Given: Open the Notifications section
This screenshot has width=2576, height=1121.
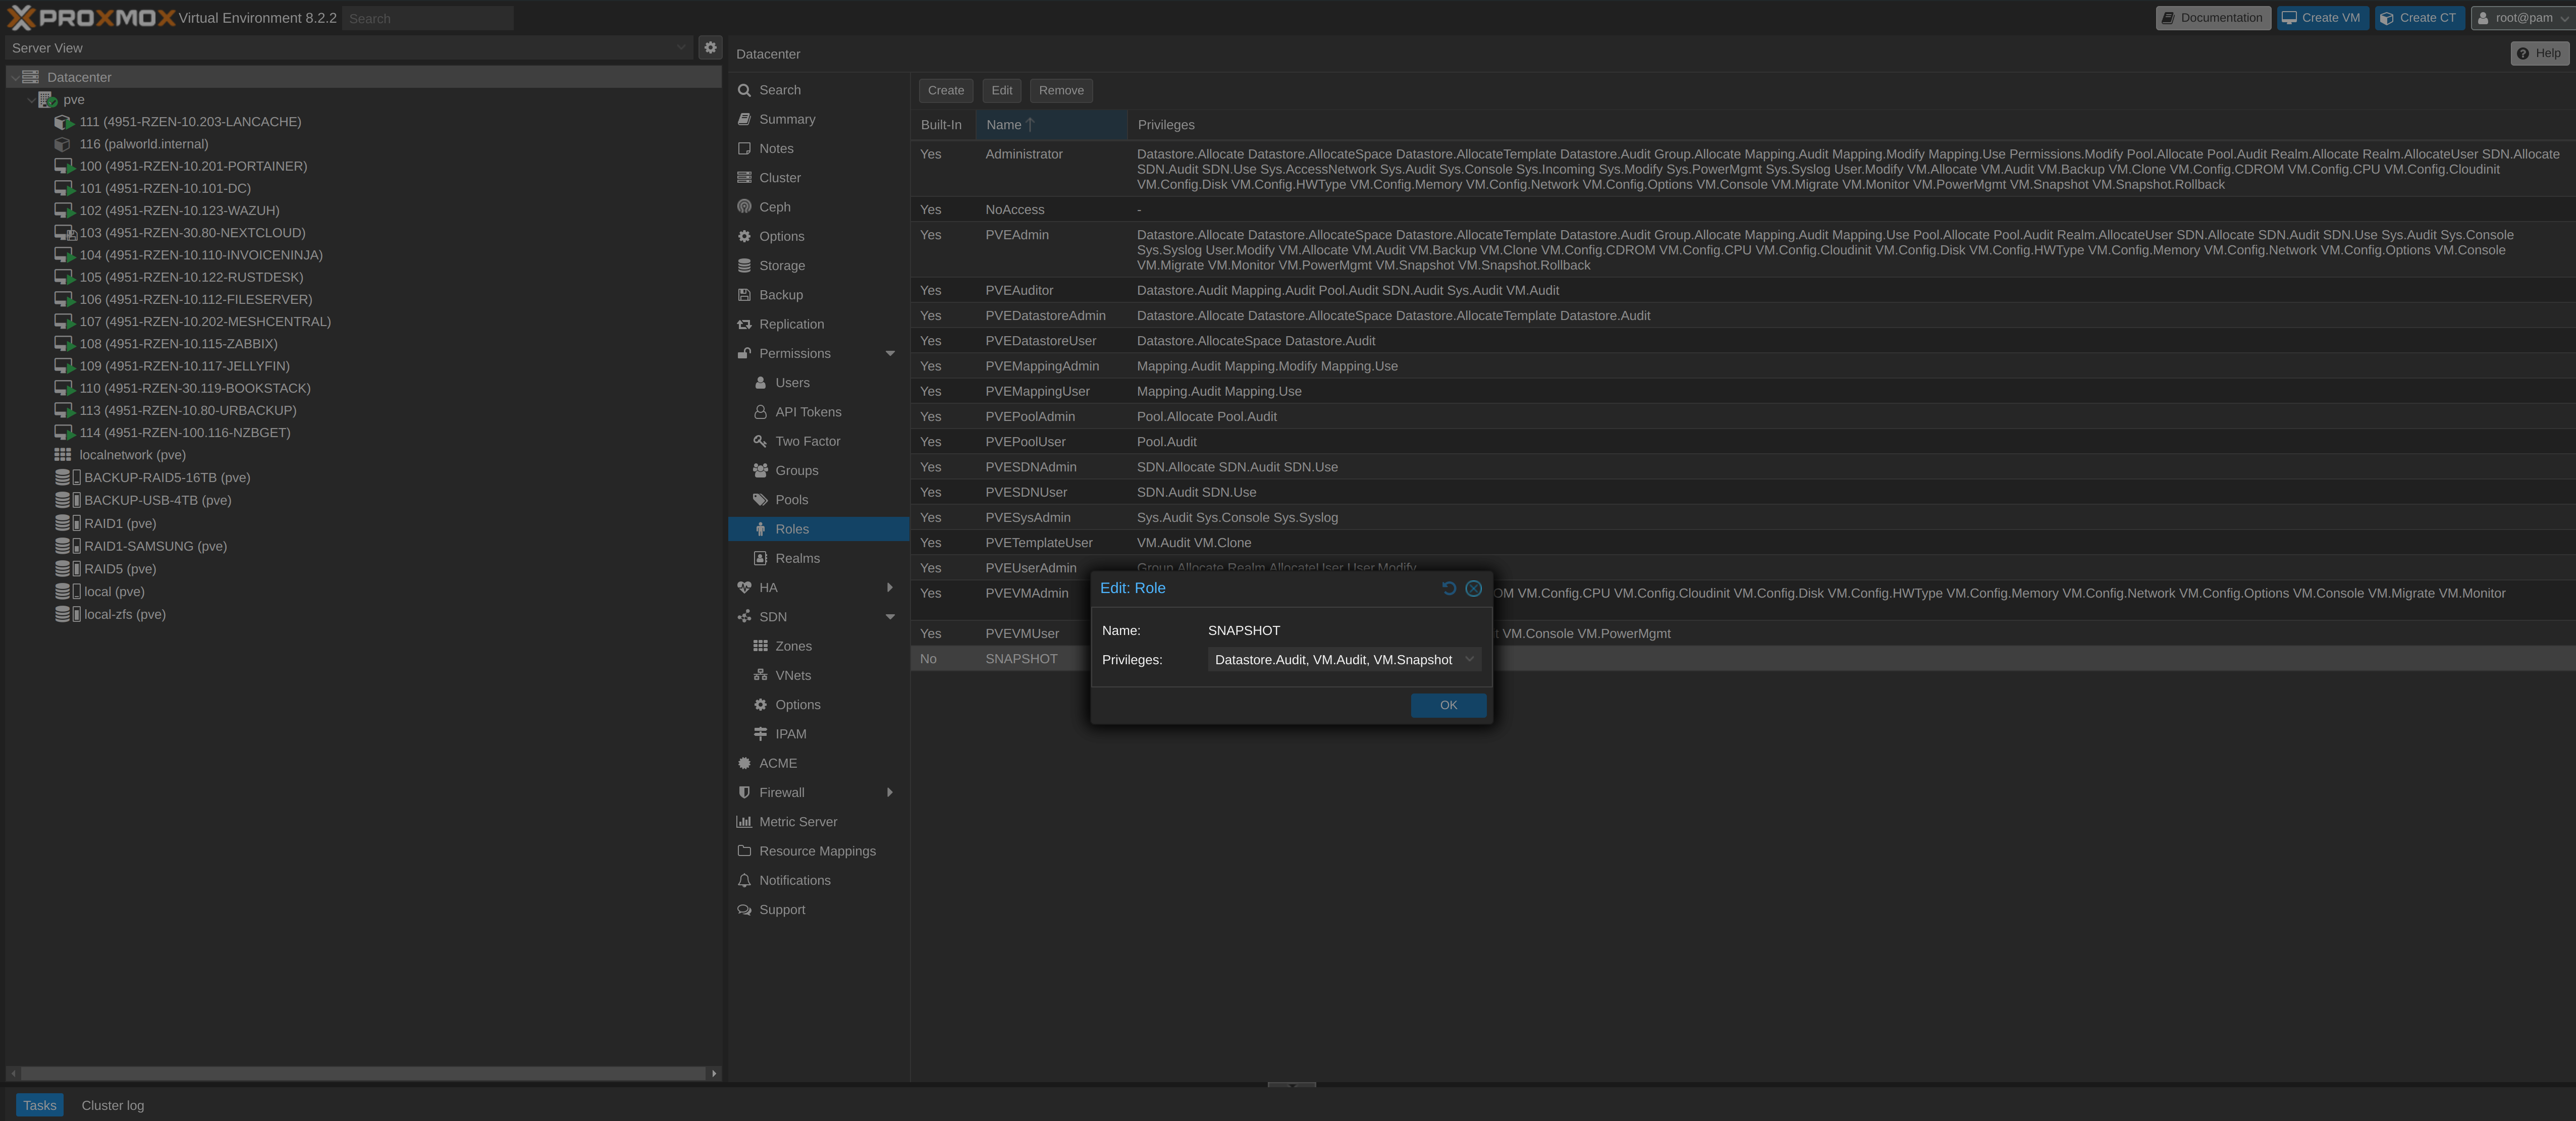Looking at the screenshot, I should click(794, 880).
